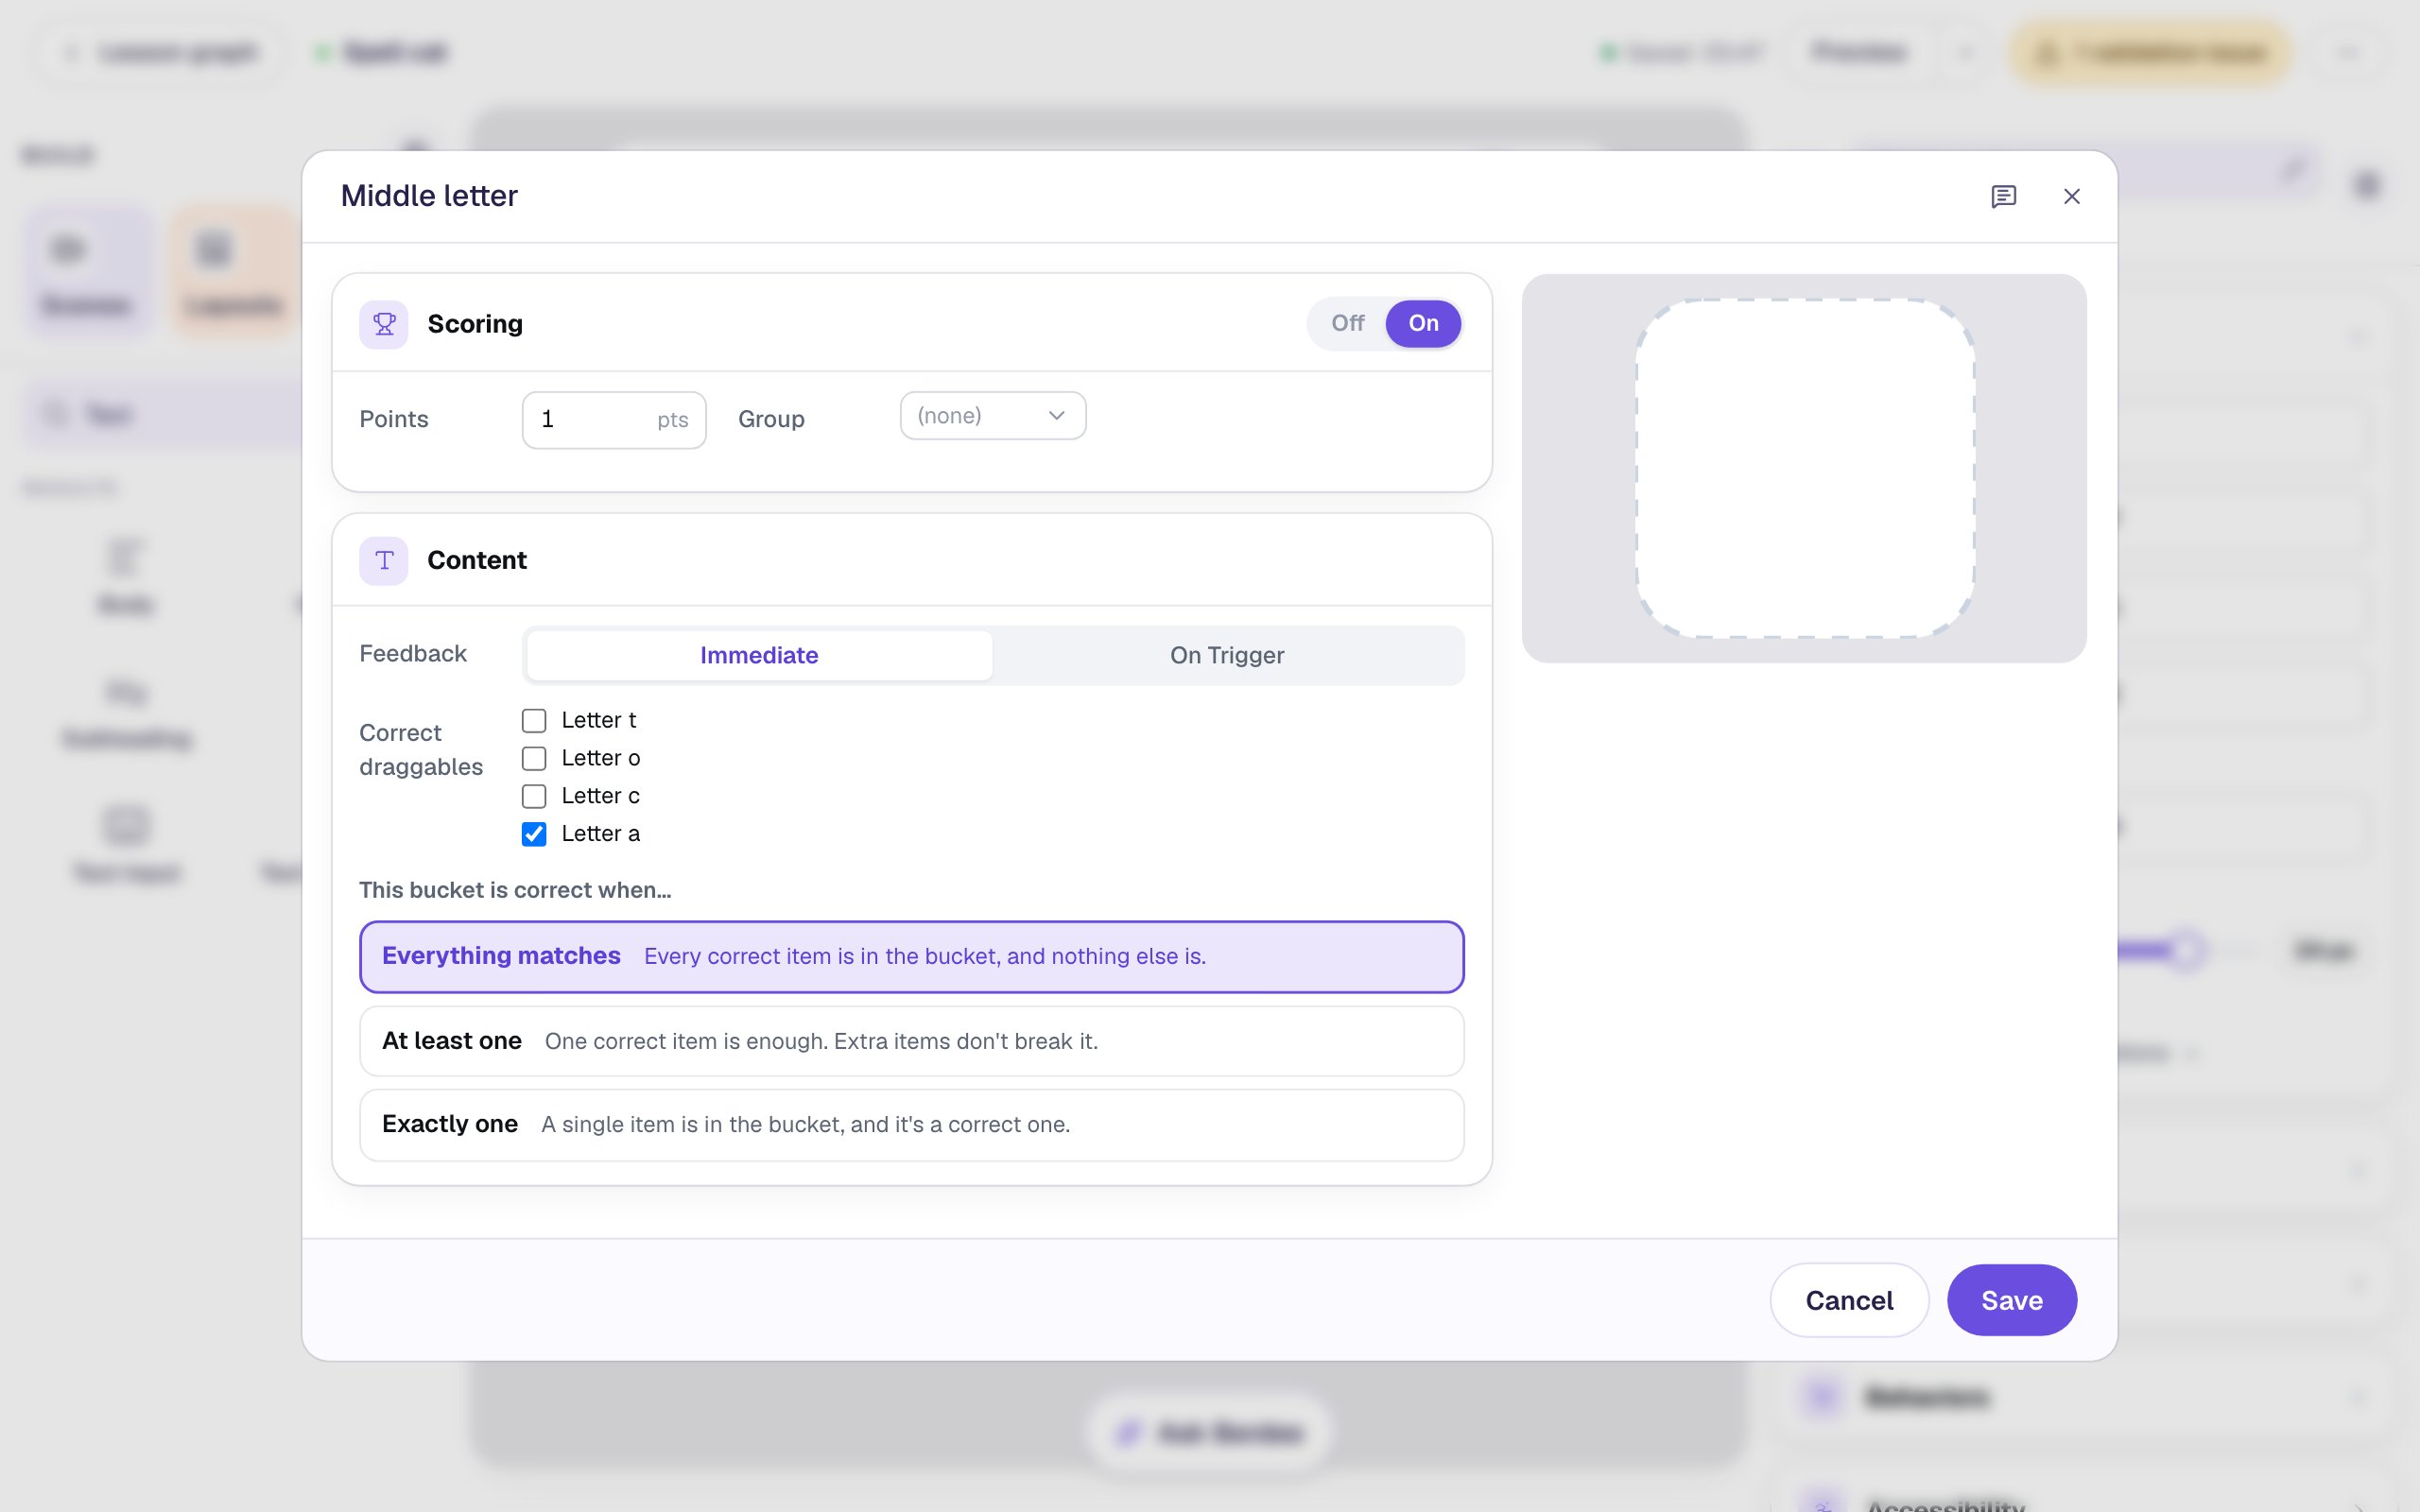Image resolution: width=2420 pixels, height=1512 pixels.
Task: Switch Scoring to Off
Action: pos(1347,323)
